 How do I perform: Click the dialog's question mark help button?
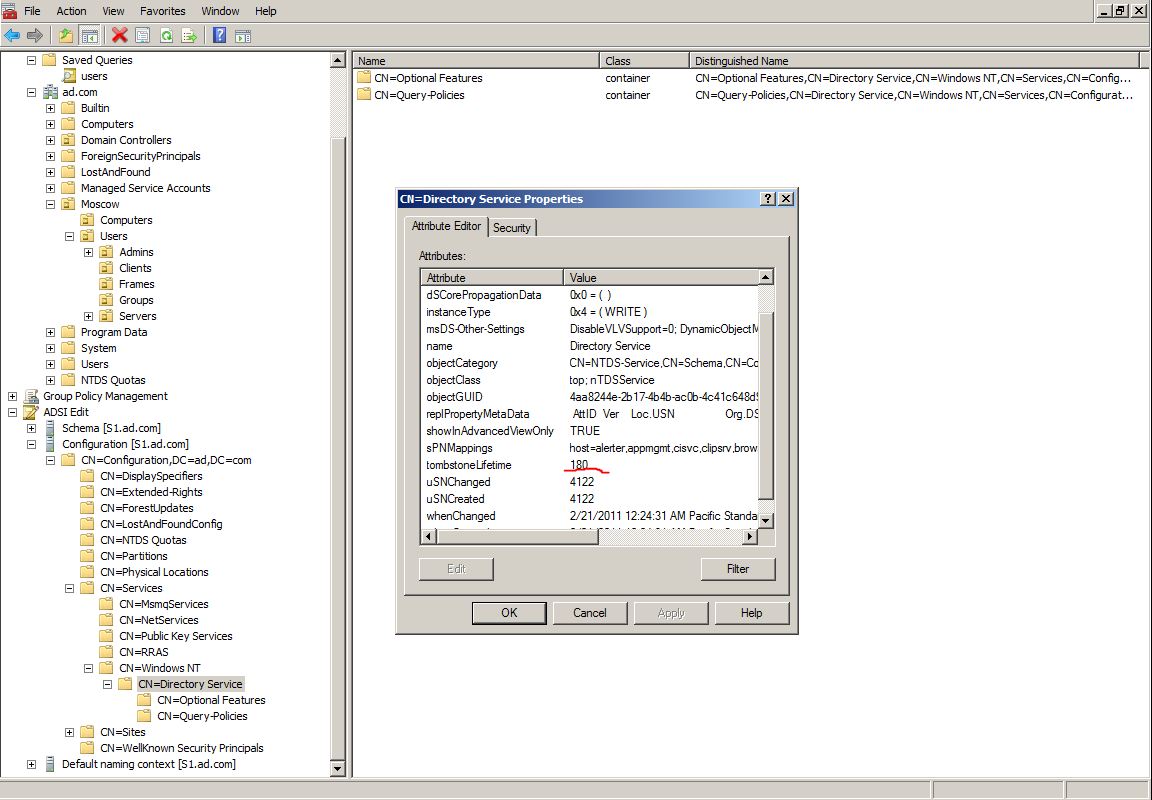pos(768,198)
